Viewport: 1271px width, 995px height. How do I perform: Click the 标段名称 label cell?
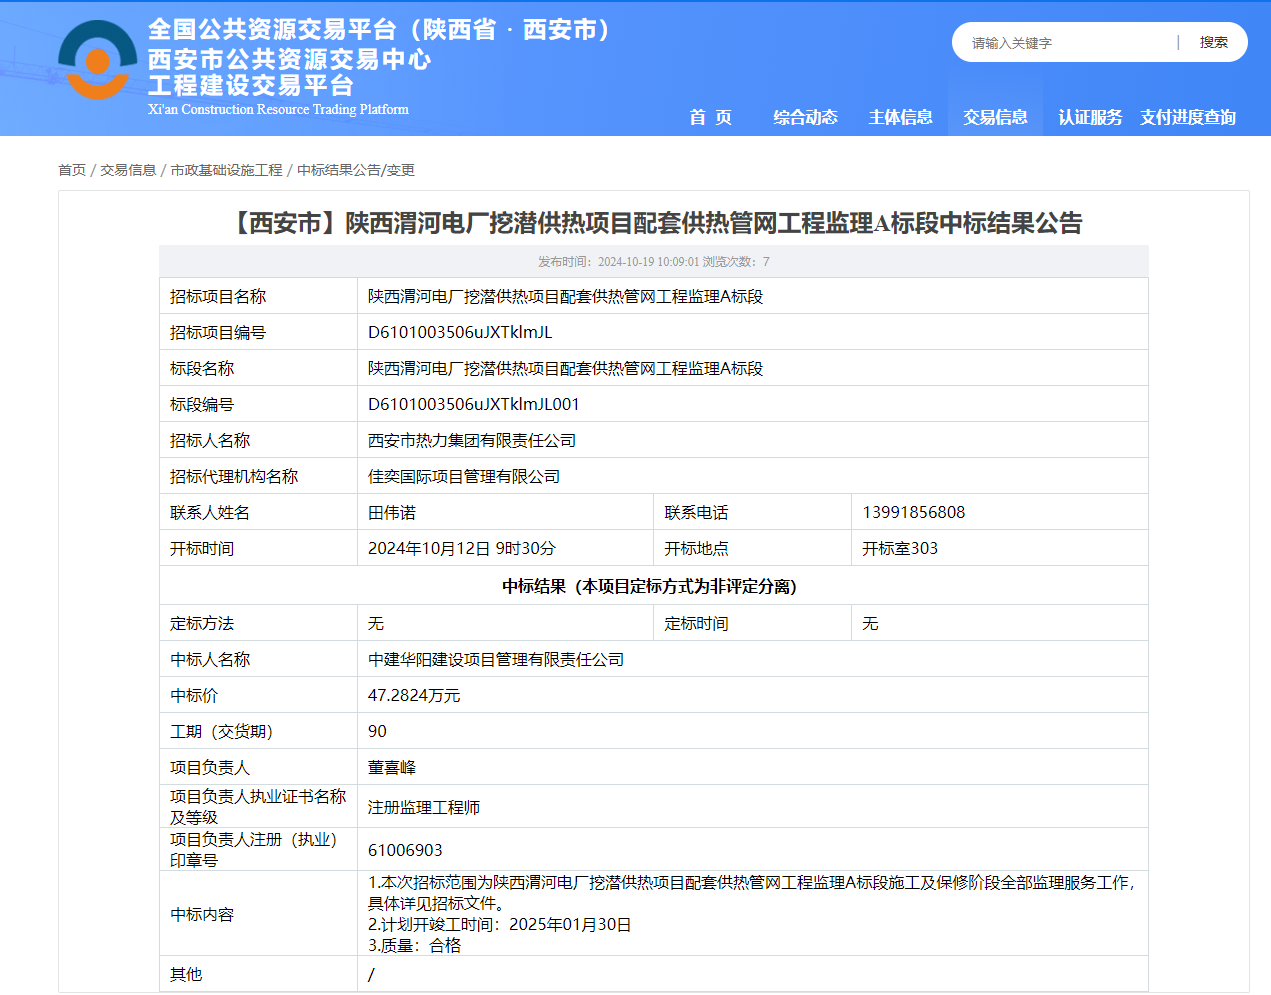coord(258,369)
